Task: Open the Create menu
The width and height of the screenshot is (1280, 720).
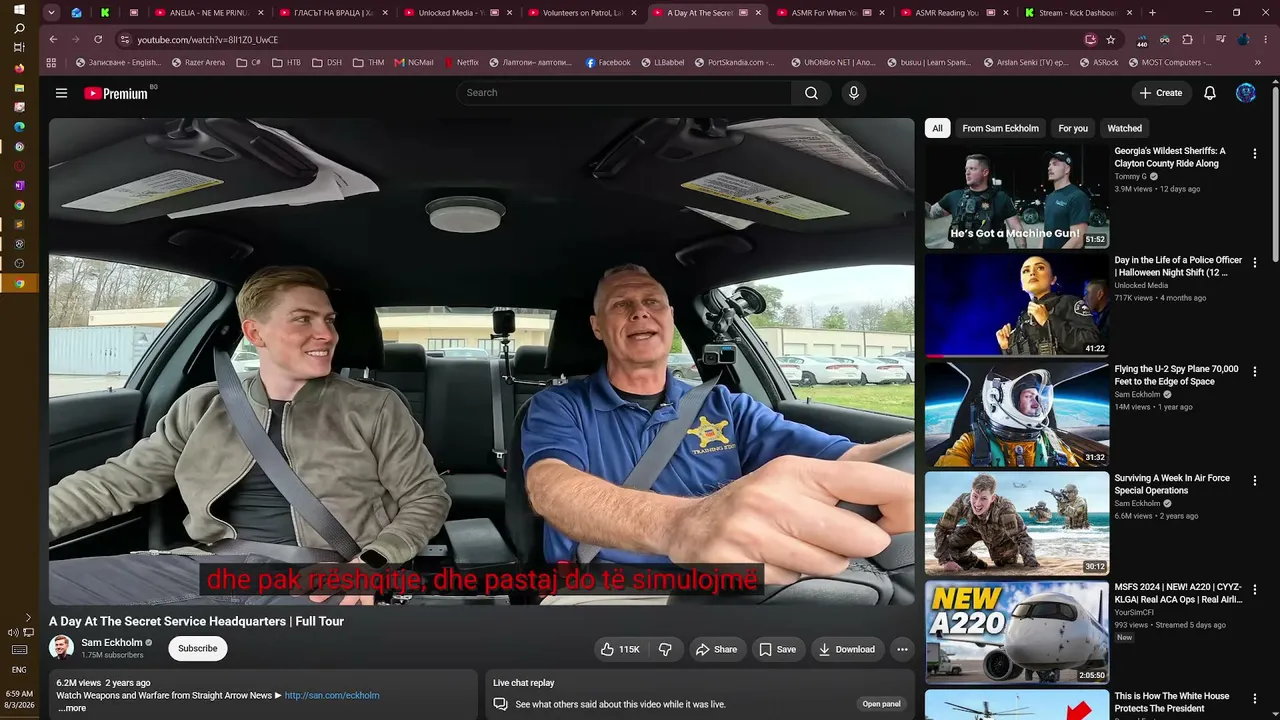Action: [1160, 93]
